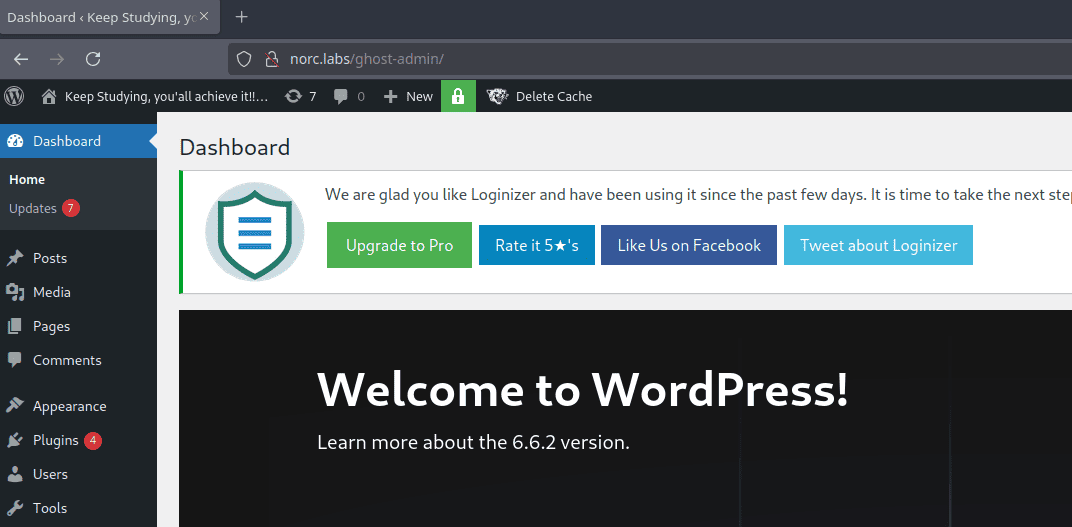Open a new browser tab
This screenshot has width=1072, height=527.
tap(241, 17)
